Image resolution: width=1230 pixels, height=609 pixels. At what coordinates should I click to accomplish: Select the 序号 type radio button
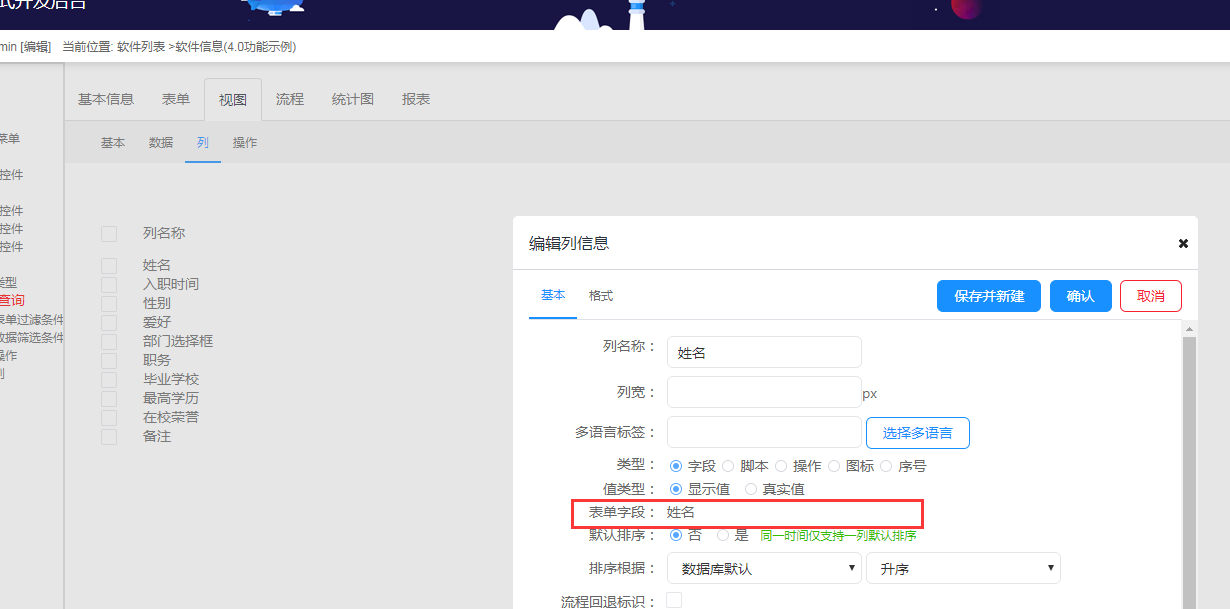pos(886,466)
